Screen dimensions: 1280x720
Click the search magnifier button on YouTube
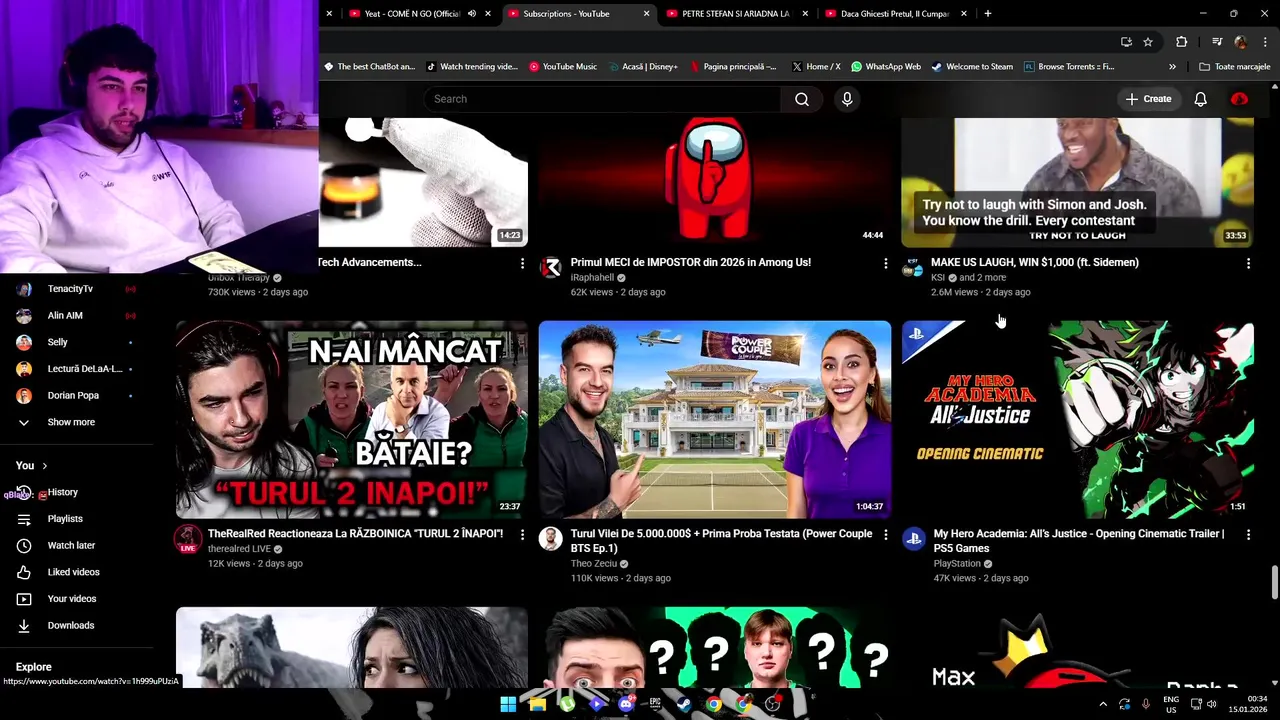pyautogui.click(x=802, y=99)
